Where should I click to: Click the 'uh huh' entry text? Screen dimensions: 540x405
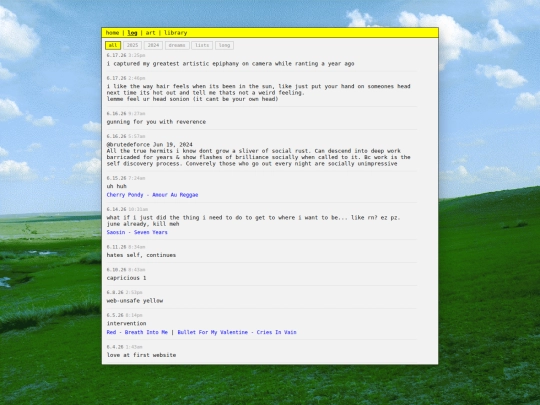pyautogui.click(x=116, y=186)
